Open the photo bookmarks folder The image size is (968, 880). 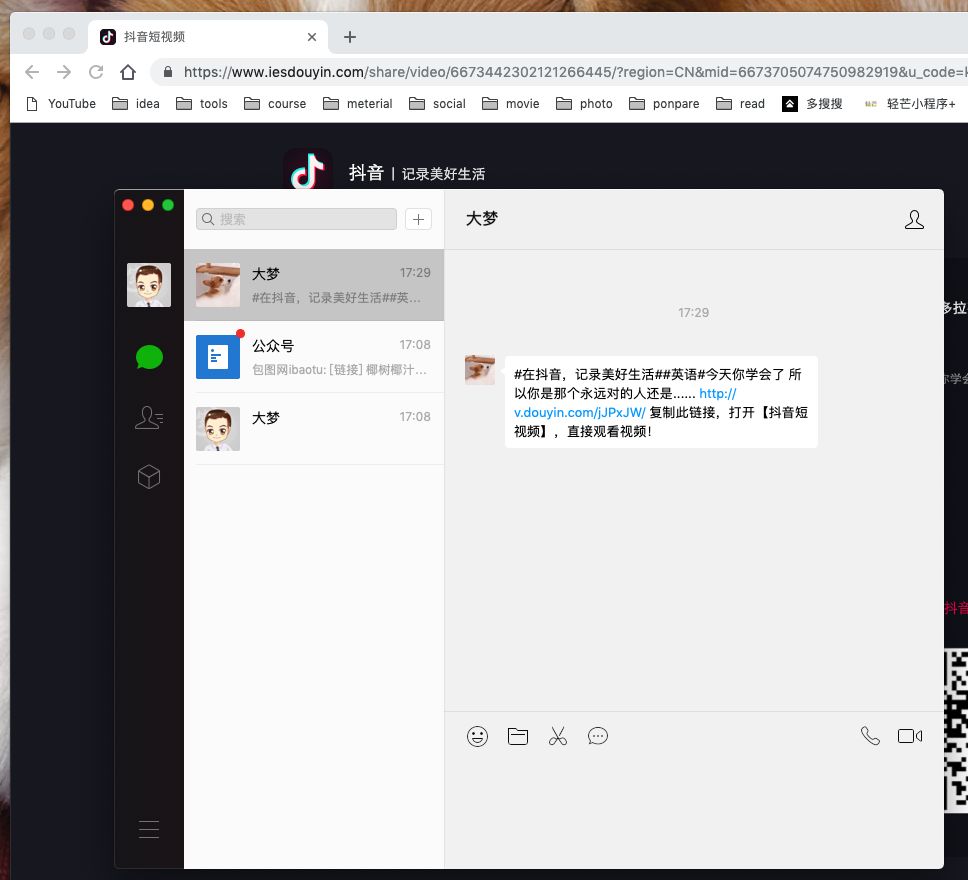pos(584,104)
